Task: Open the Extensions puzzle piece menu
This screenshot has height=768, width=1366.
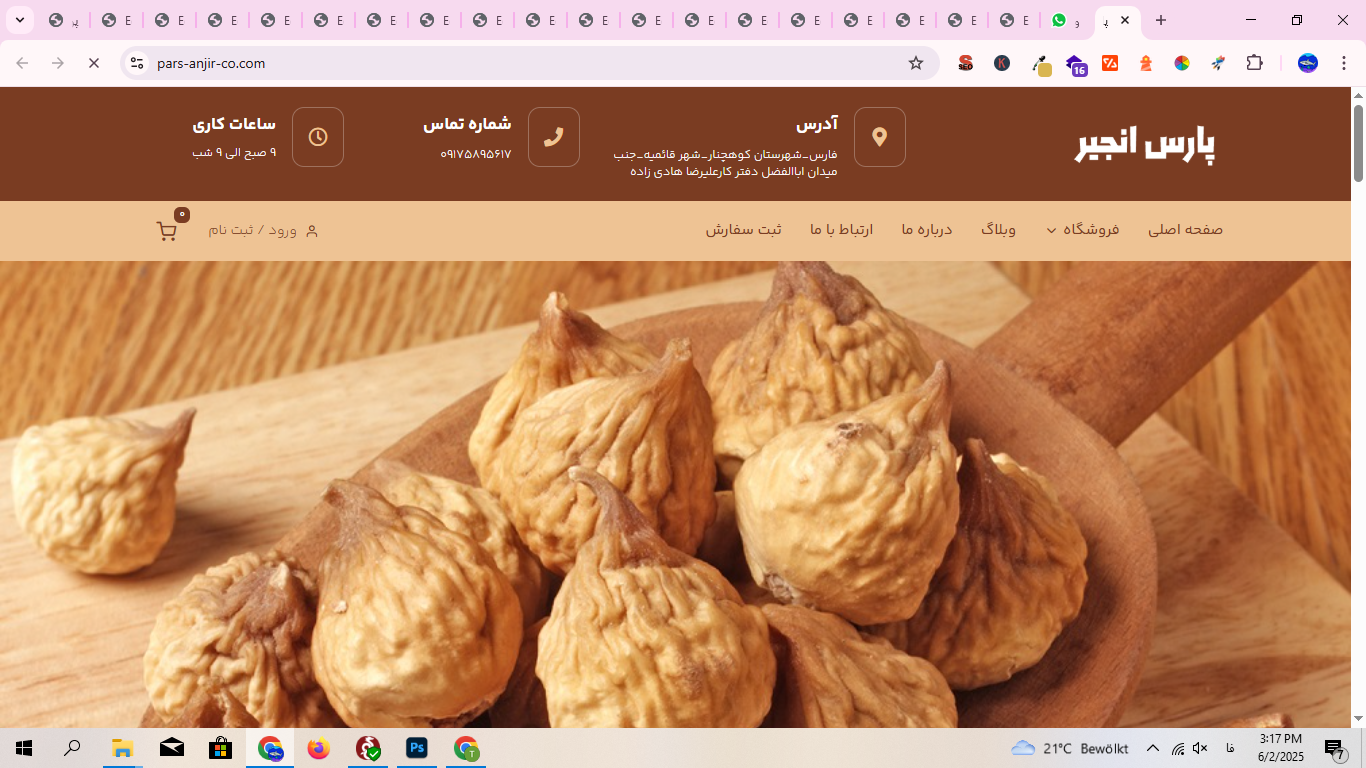Action: [x=1254, y=63]
